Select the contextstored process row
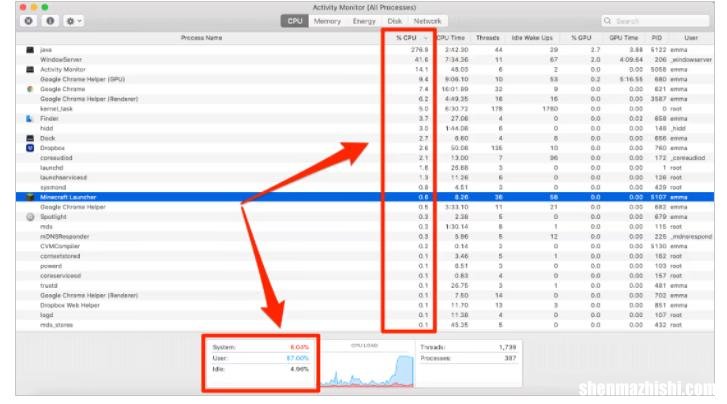 coord(365,256)
